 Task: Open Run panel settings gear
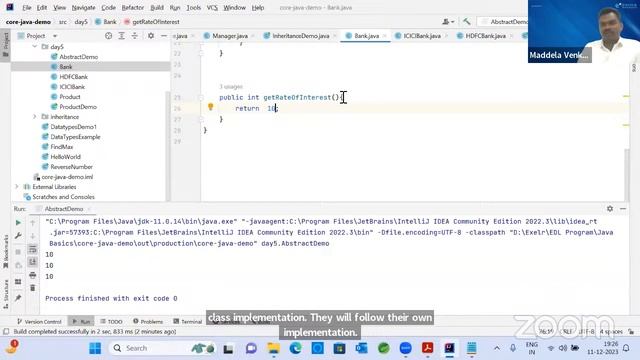[610, 209]
